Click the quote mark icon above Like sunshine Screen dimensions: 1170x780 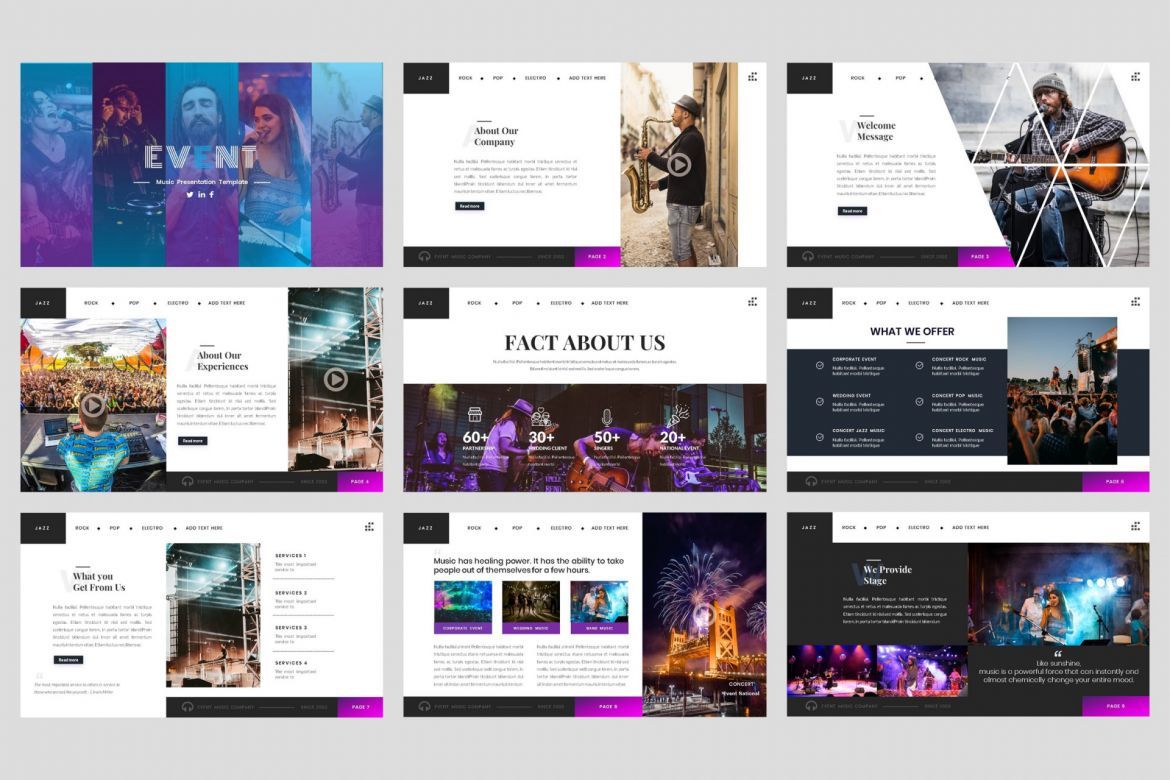point(1057,654)
